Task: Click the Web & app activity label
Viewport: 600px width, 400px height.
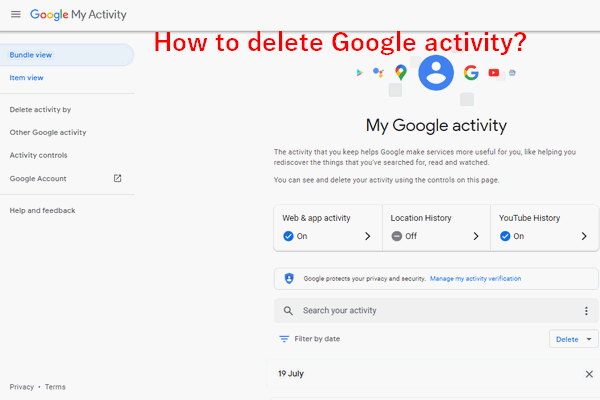Action: coord(316,218)
